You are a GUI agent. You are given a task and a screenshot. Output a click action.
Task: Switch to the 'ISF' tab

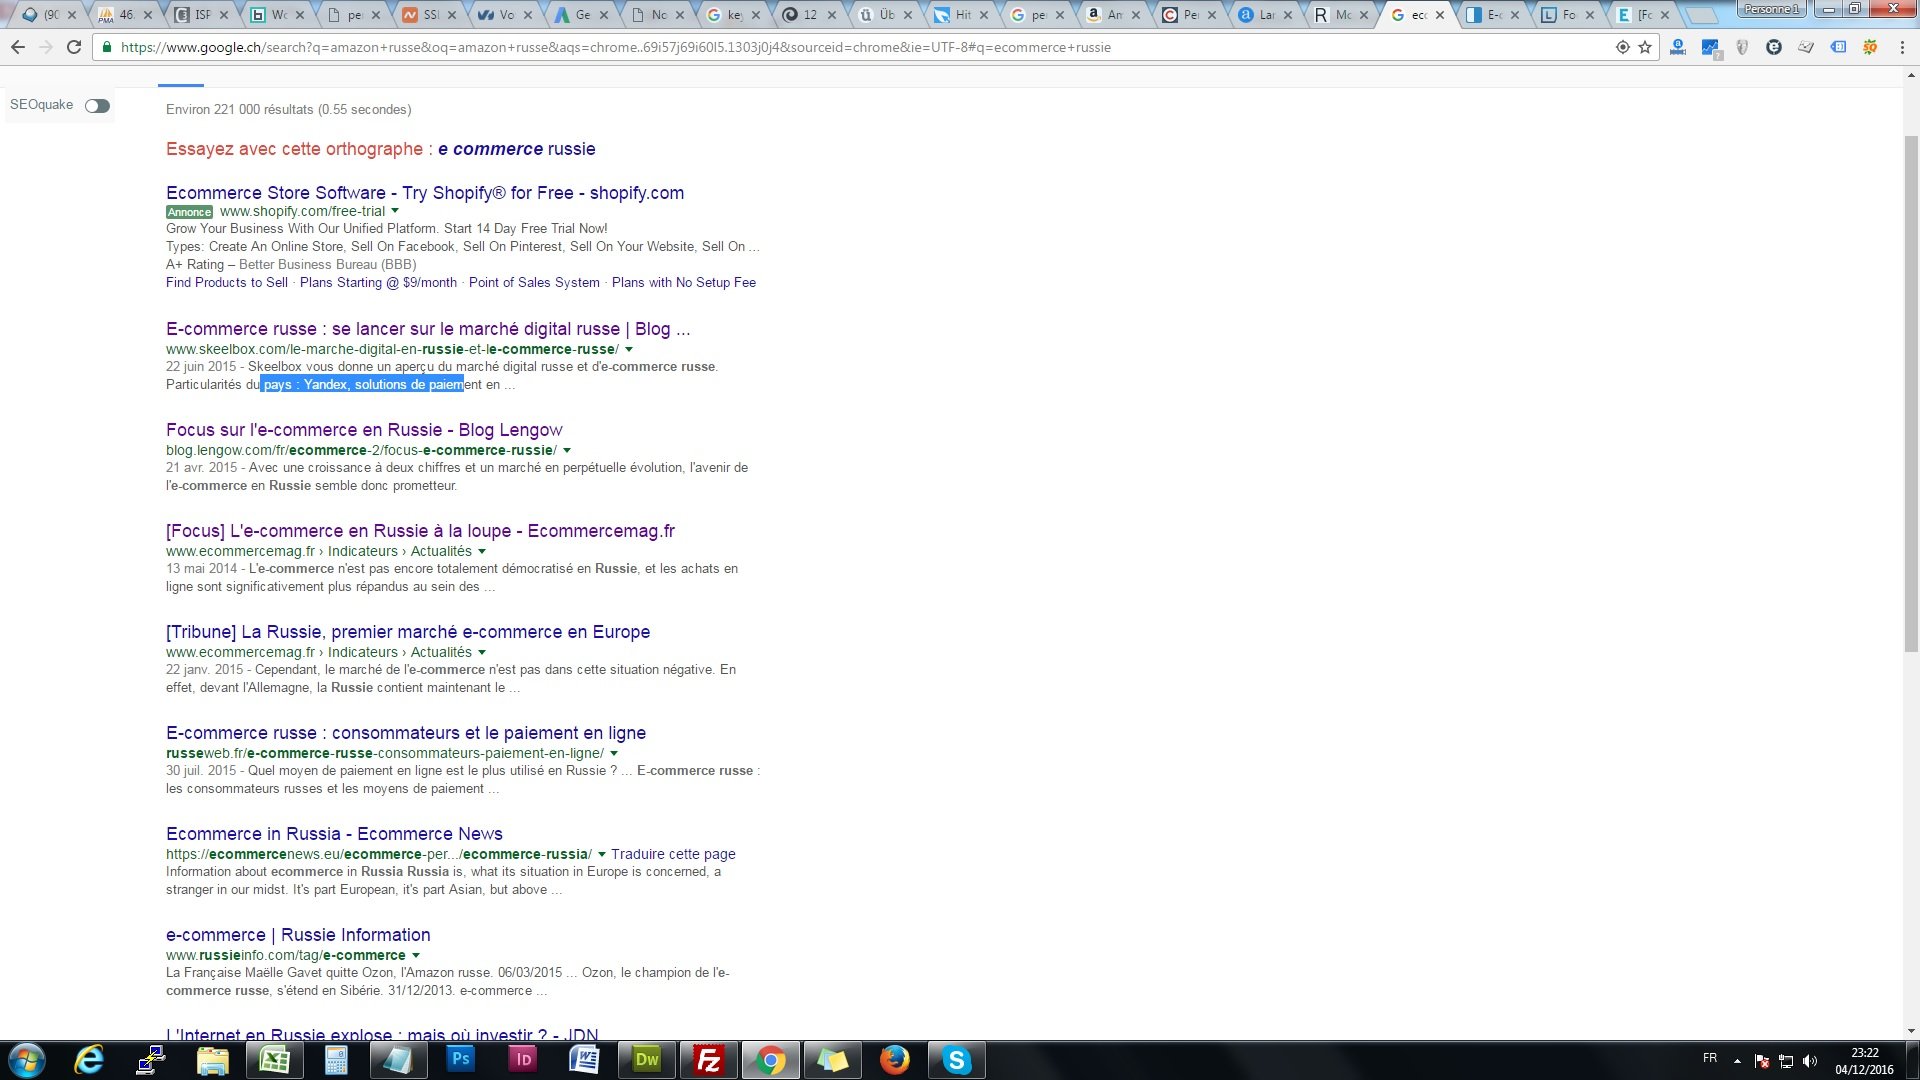tap(201, 15)
